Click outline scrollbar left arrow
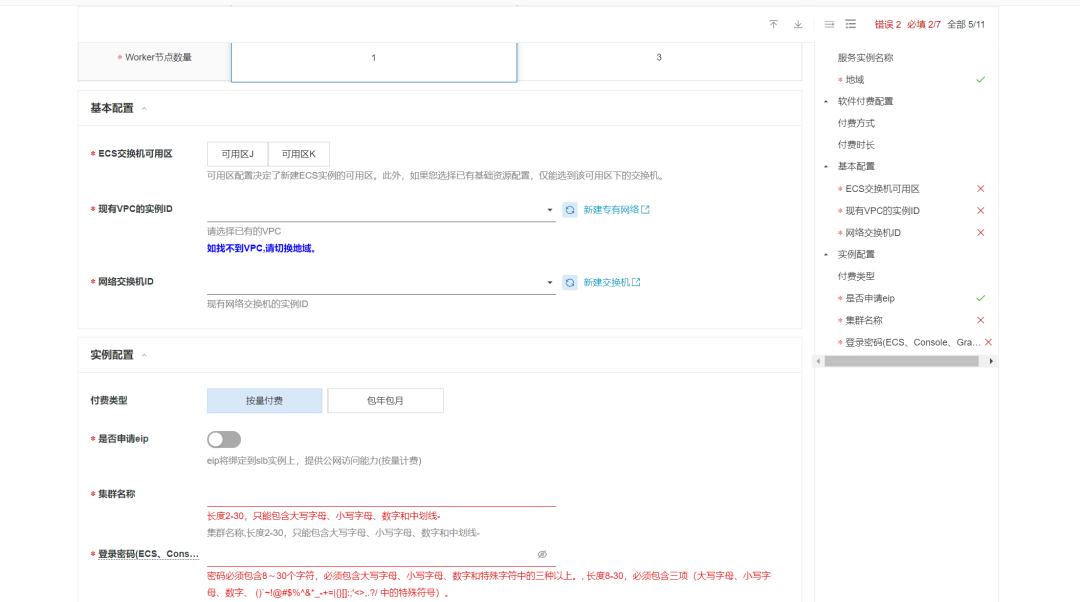This screenshot has height=602, width=1080. click(818, 361)
